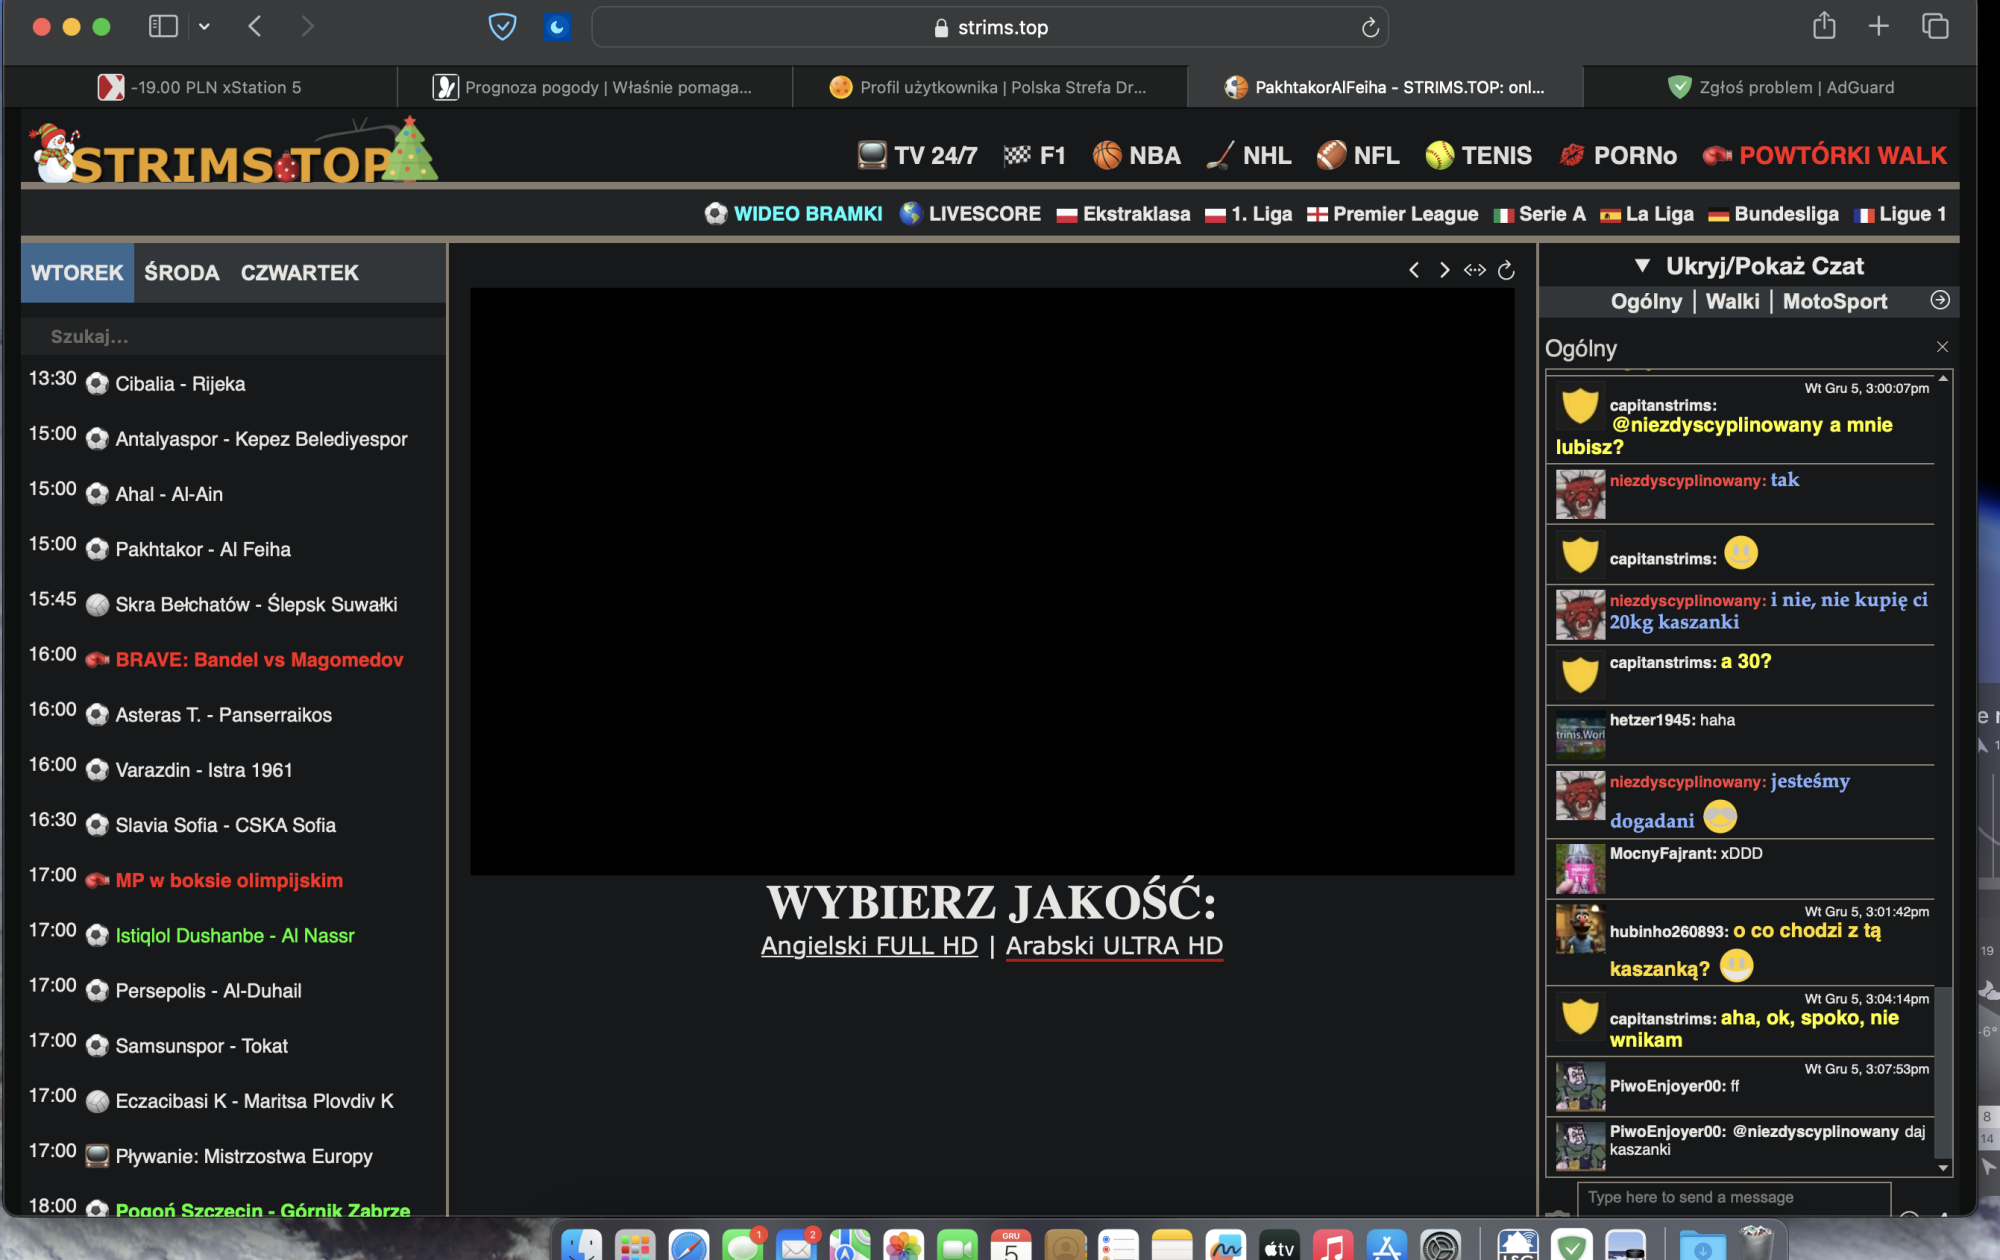Click the chat pop-out circle arrow icon
Screen dimensions: 2000x1260
(x=1940, y=300)
